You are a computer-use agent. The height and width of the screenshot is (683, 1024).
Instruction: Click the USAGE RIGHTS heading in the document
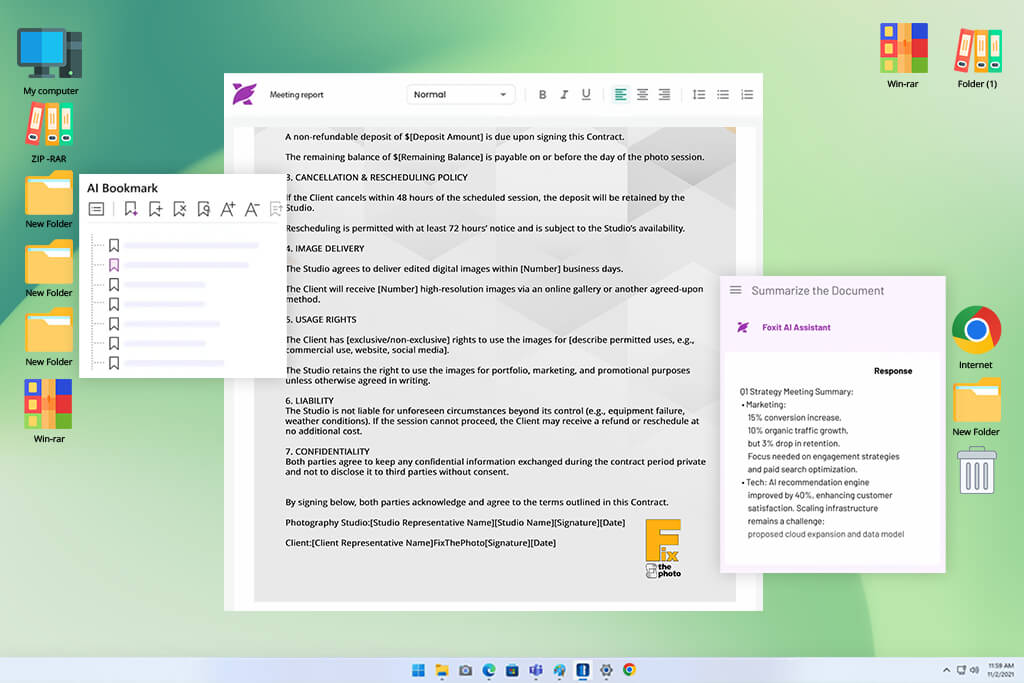coord(321,320)
